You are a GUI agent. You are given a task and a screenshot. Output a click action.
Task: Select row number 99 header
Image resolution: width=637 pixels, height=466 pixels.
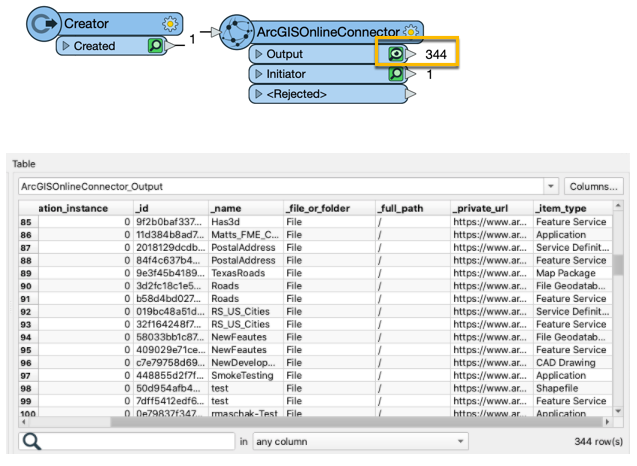point(26,401)
